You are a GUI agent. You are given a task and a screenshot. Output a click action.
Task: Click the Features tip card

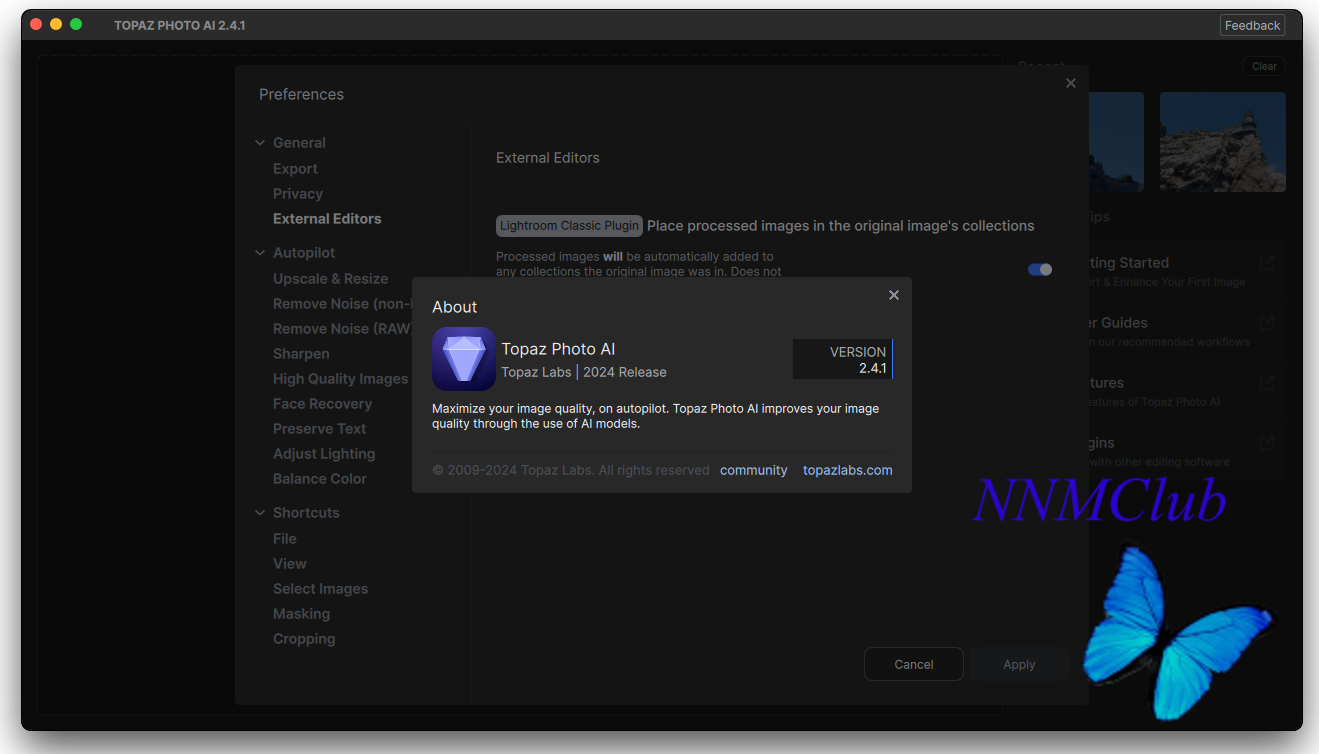coord(1187,392)
